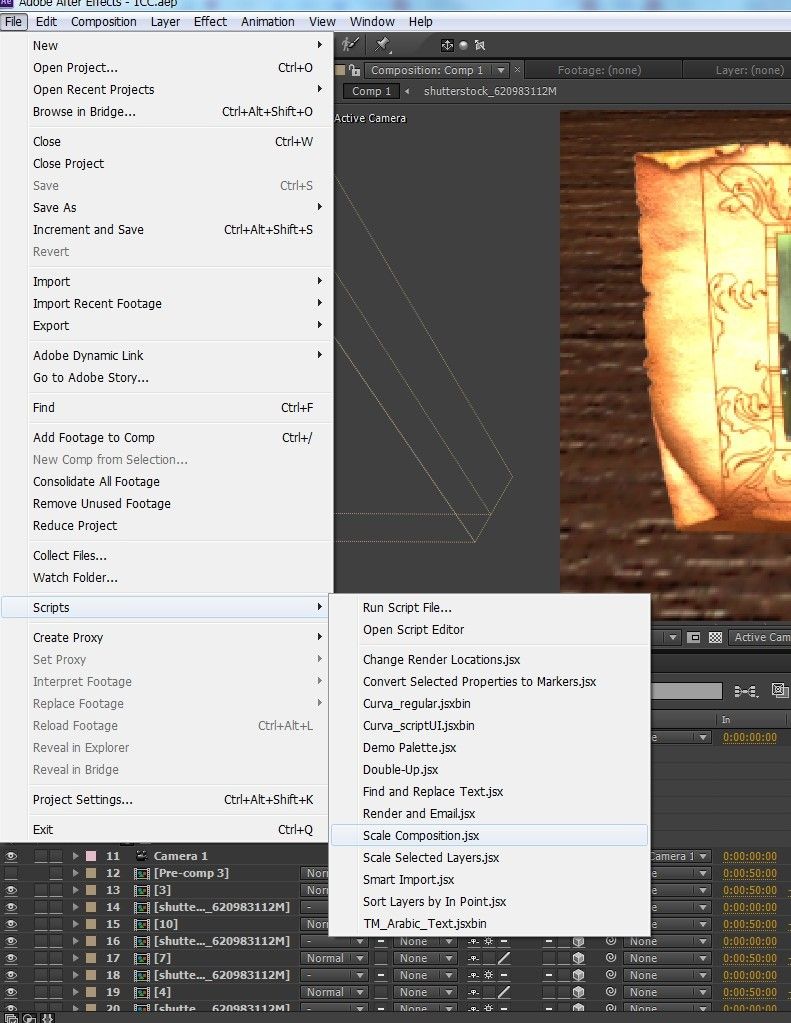The width and height of the screenshot is (791, 1023).
Task: Click 3D cube switch on layer 16
Action: point(578,941)
